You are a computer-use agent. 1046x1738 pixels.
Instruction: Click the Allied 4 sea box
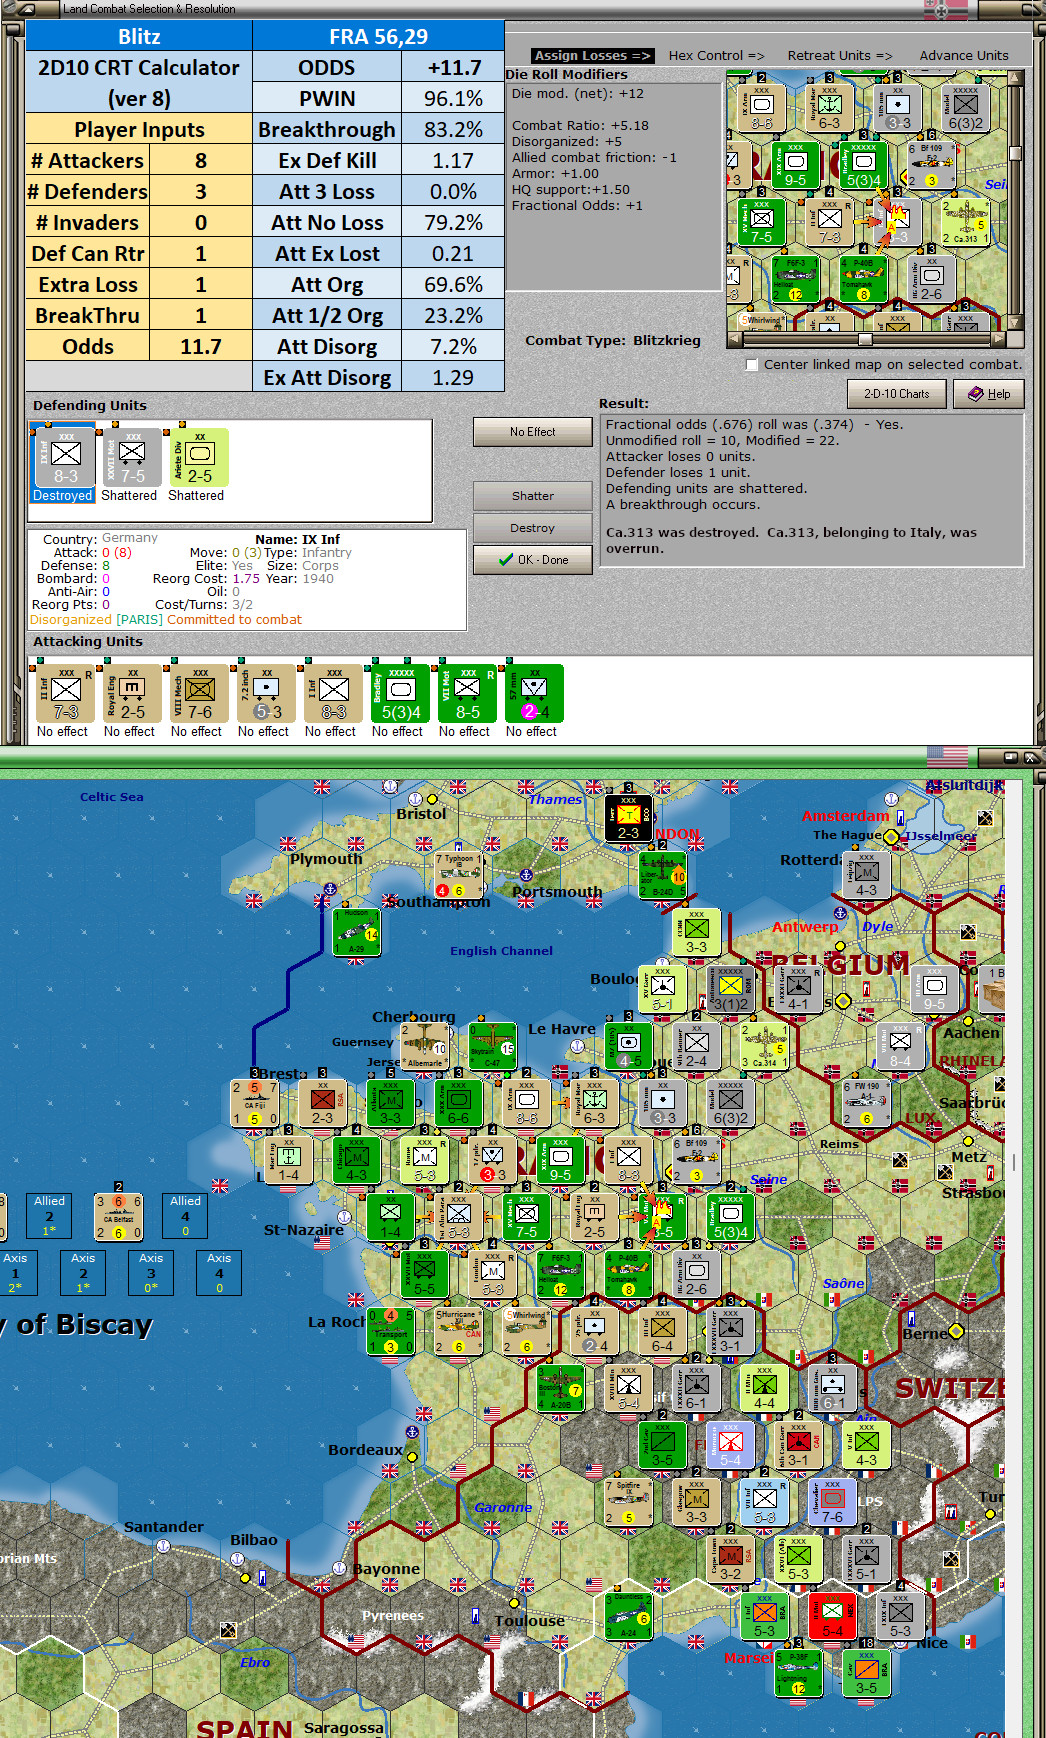coord(185,1215)
